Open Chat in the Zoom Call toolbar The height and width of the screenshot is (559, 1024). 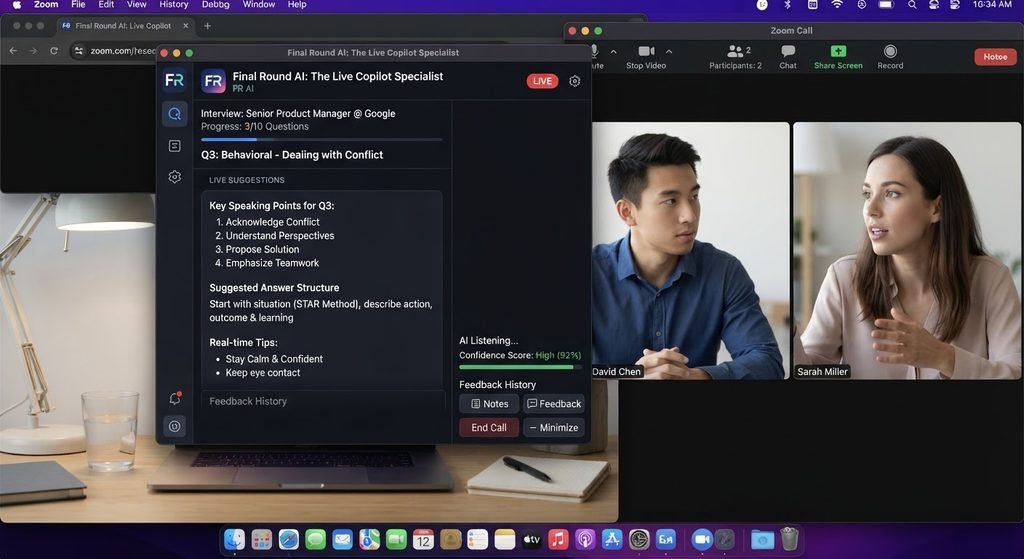tap(788, 57)
